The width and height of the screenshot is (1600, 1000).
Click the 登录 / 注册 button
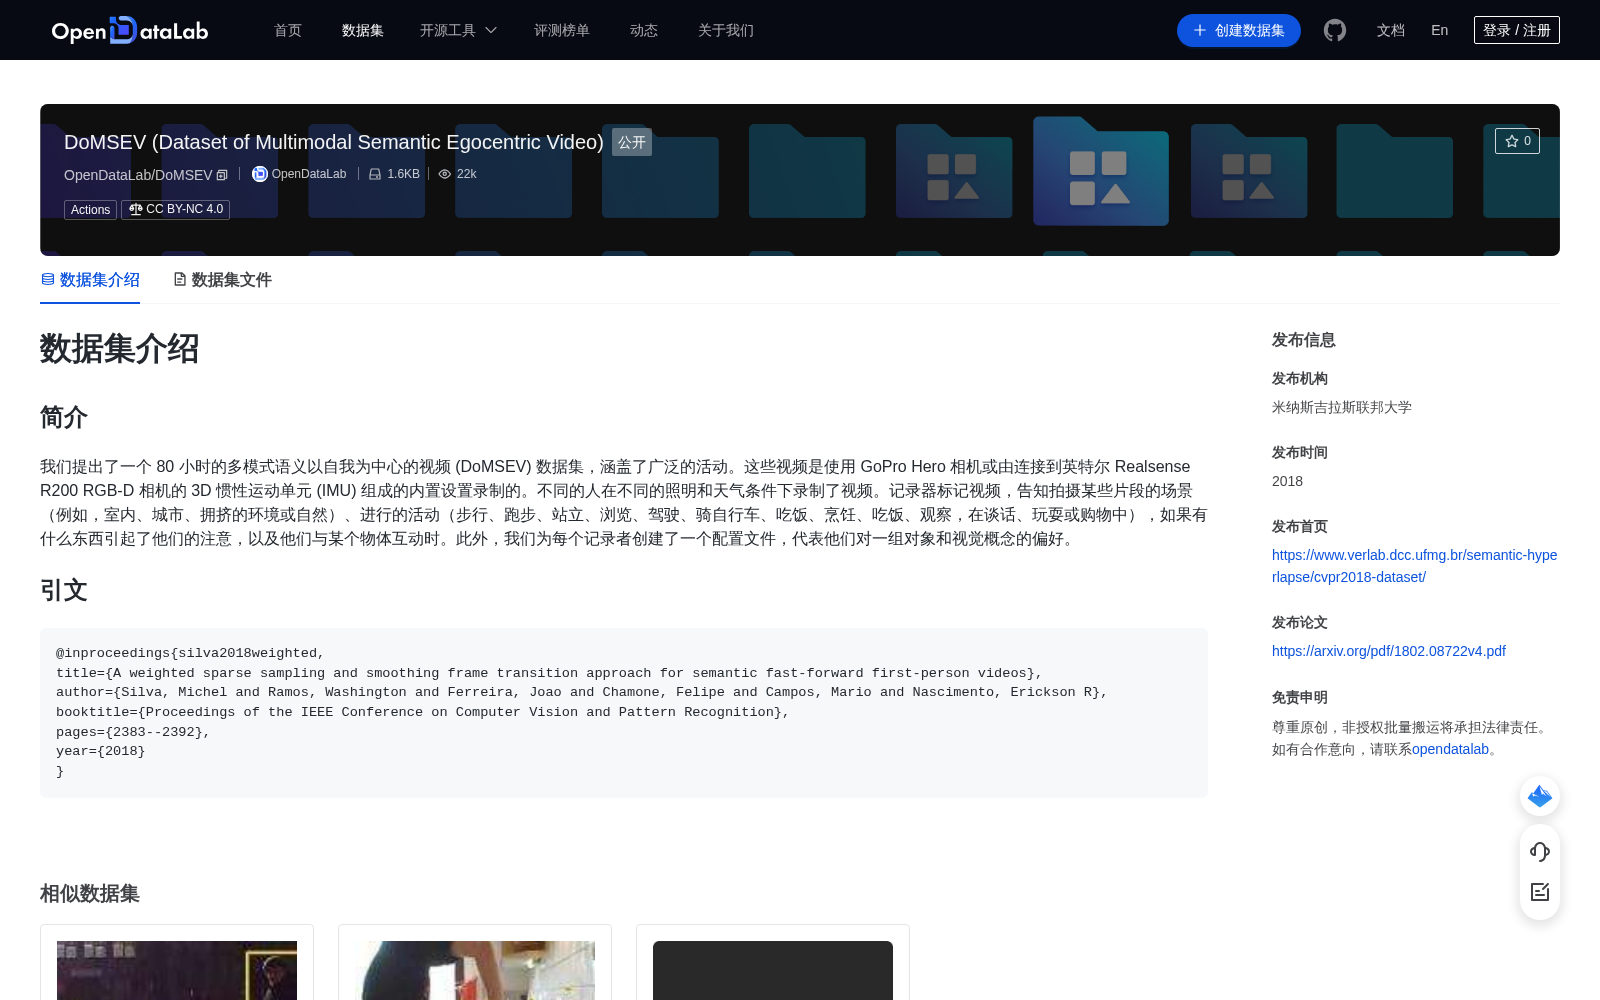(x=1517, y=30)
